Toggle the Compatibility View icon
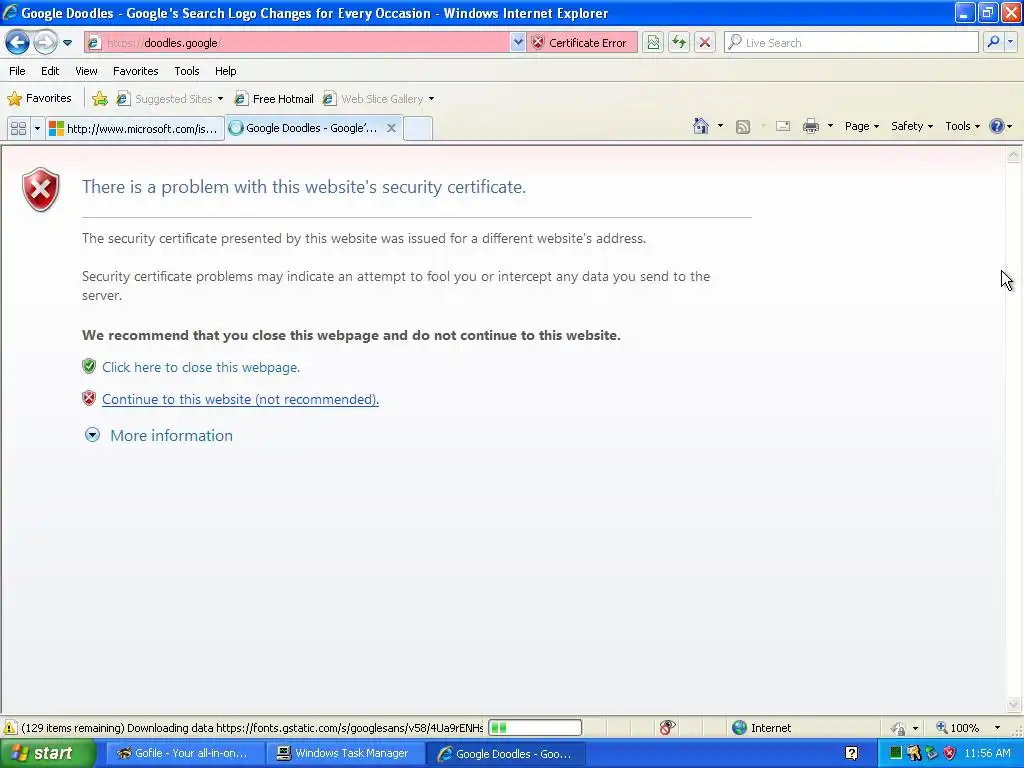The width and height of the screenshot is (1024, 768). click(653, 42)
